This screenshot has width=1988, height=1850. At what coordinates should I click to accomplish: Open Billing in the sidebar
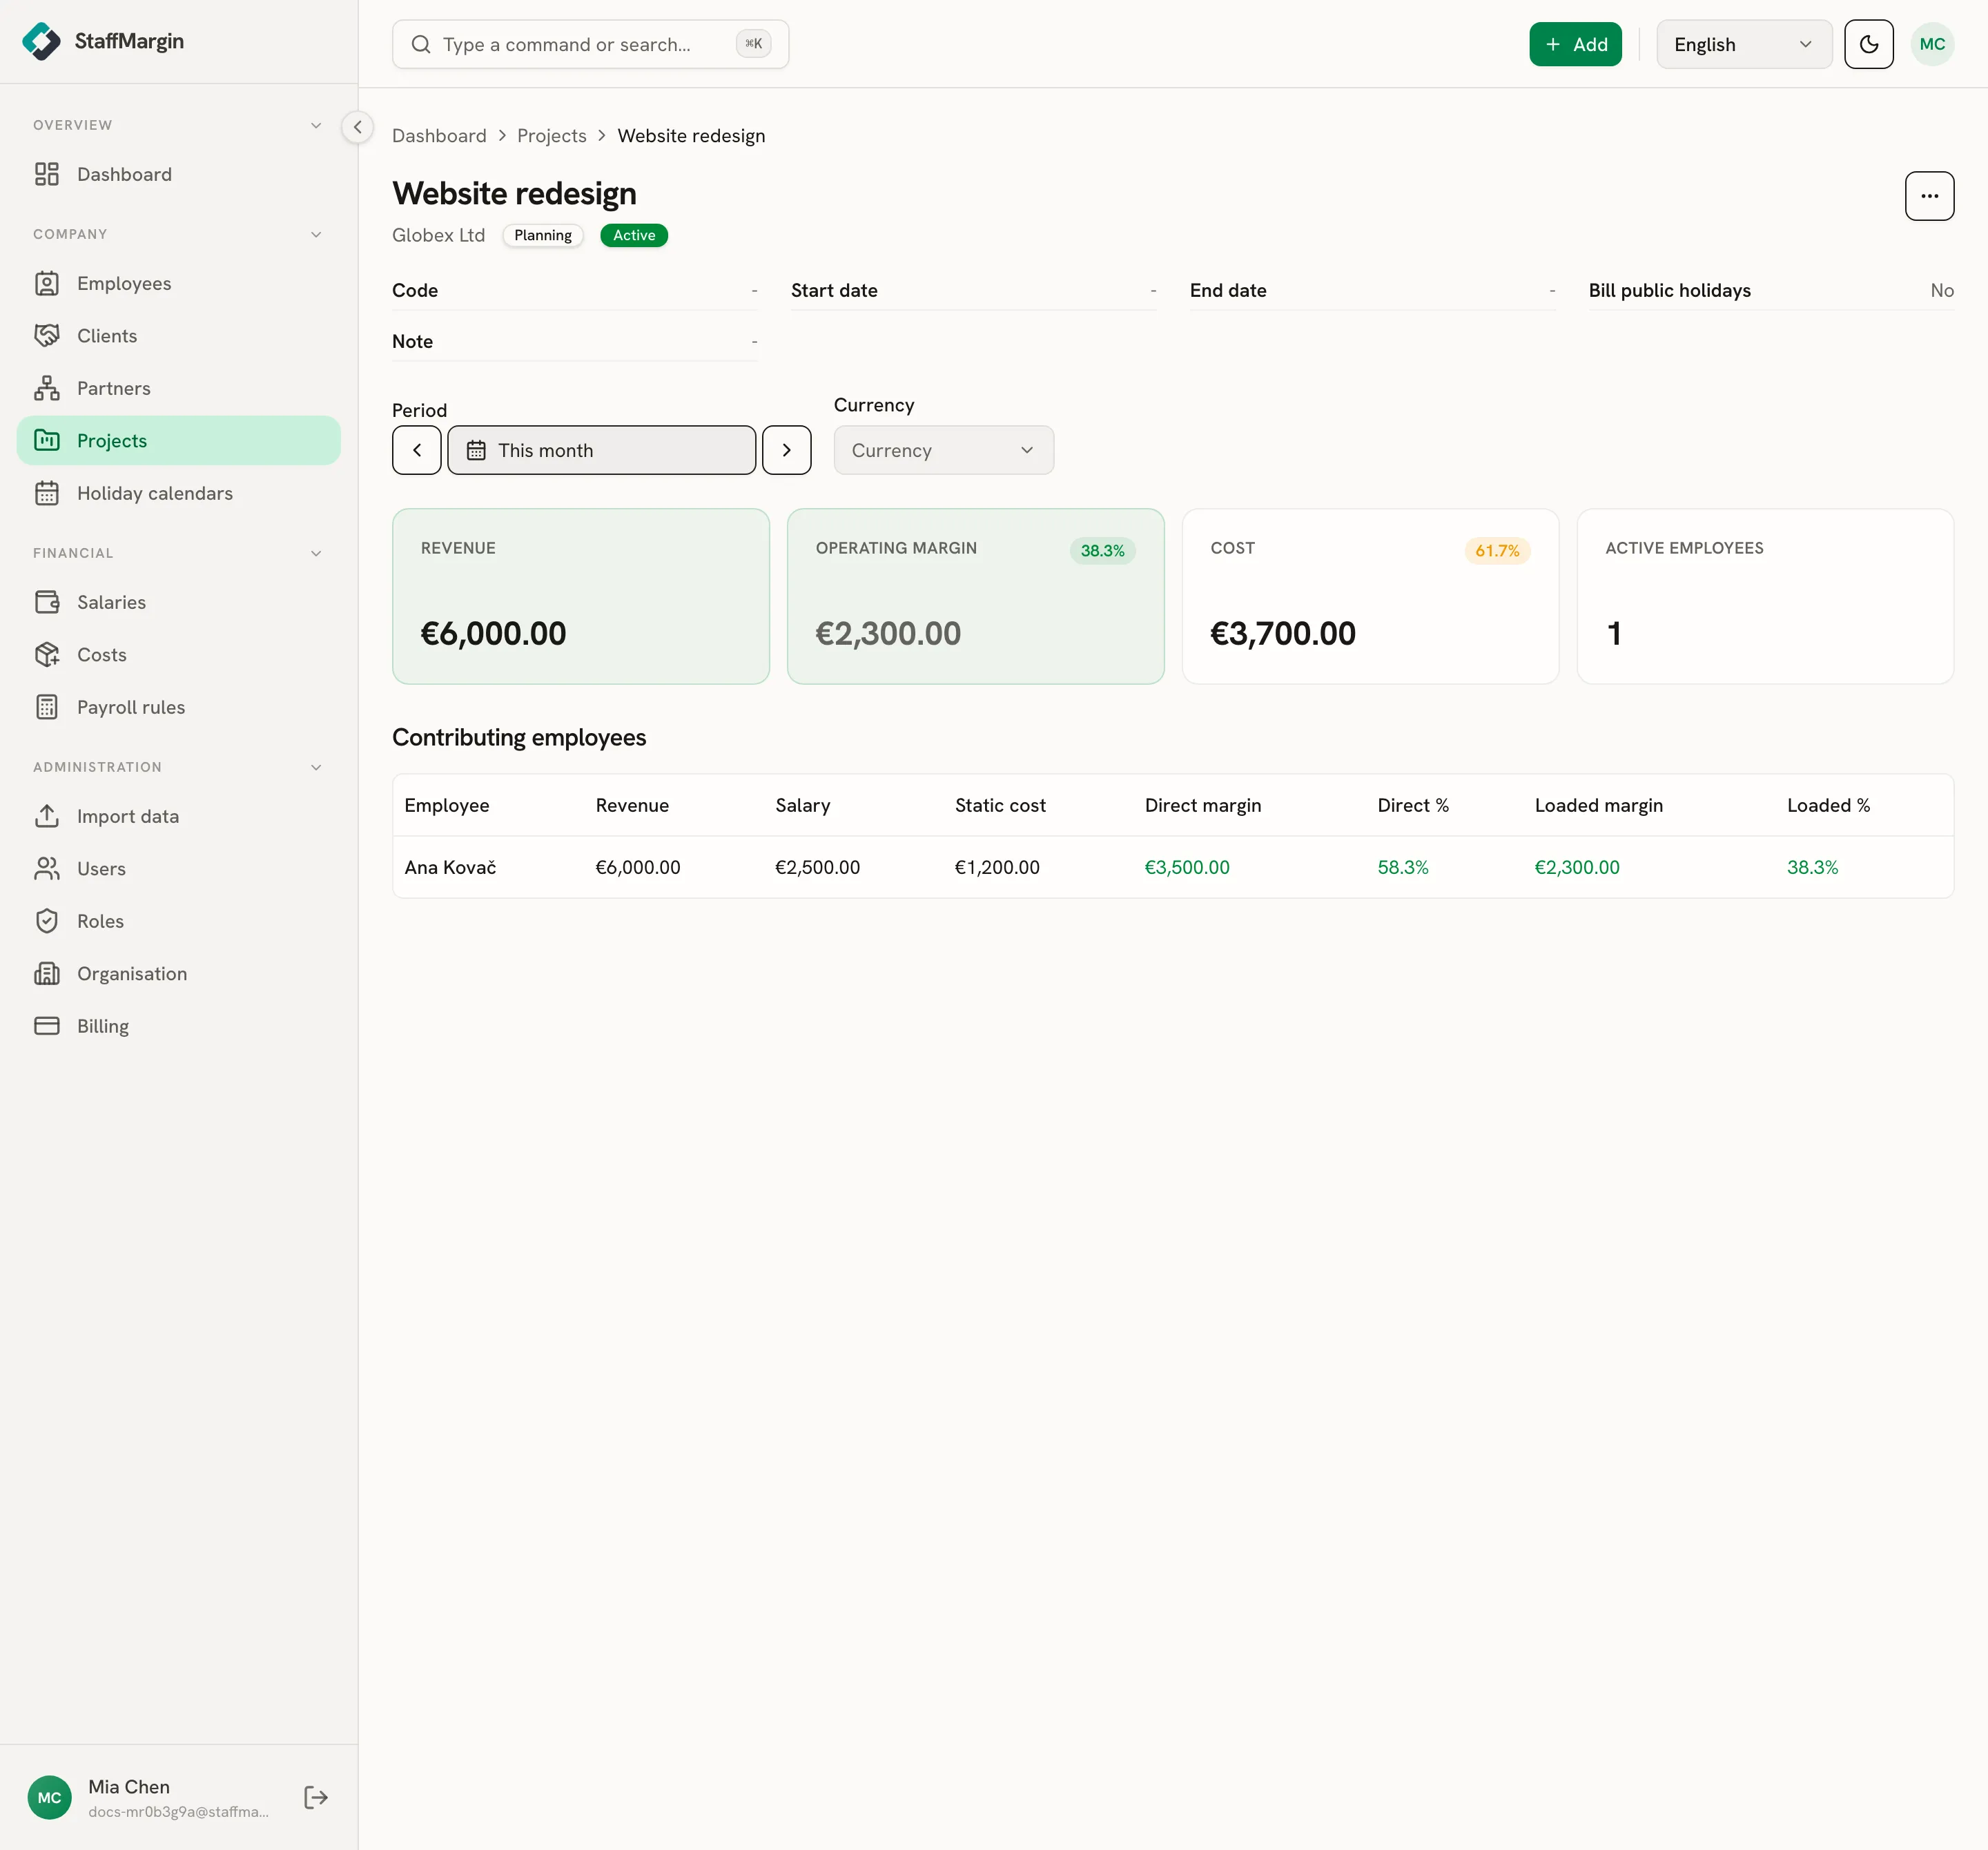pyautogui.click(x=179, y=1026)
